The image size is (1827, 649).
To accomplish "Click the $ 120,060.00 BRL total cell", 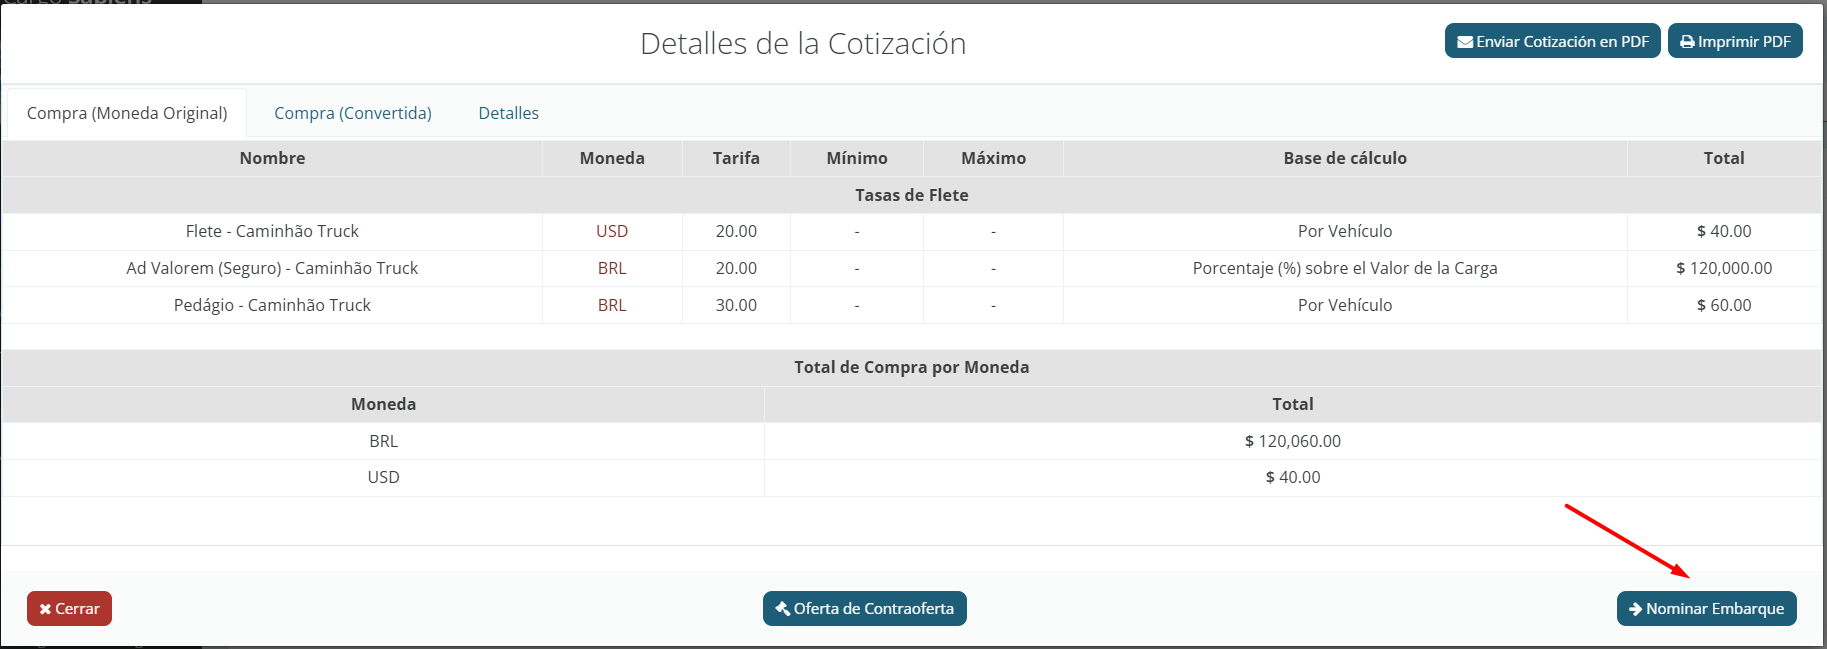I will pos(1292,441).
